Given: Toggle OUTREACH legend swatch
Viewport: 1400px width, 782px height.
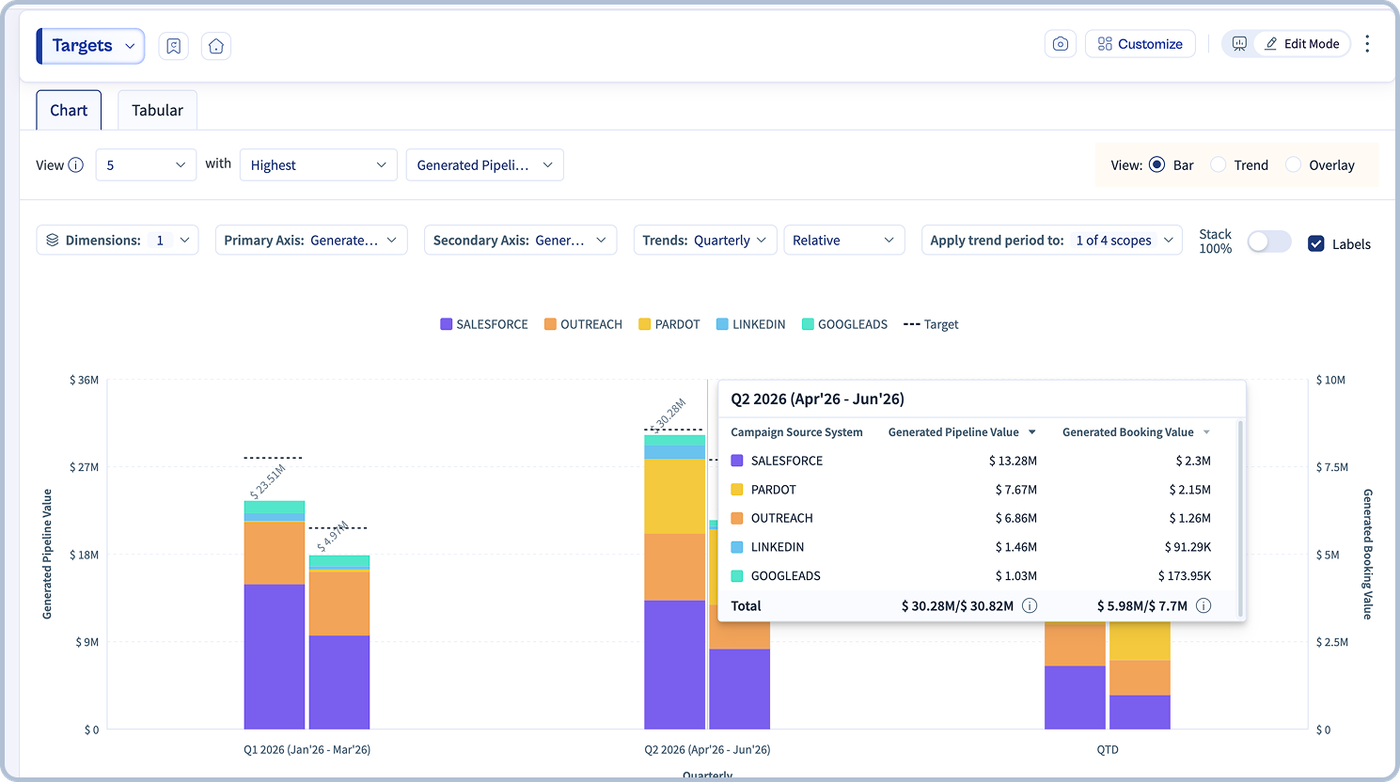Looking at the screenshot, I should [x=550, y=324].
